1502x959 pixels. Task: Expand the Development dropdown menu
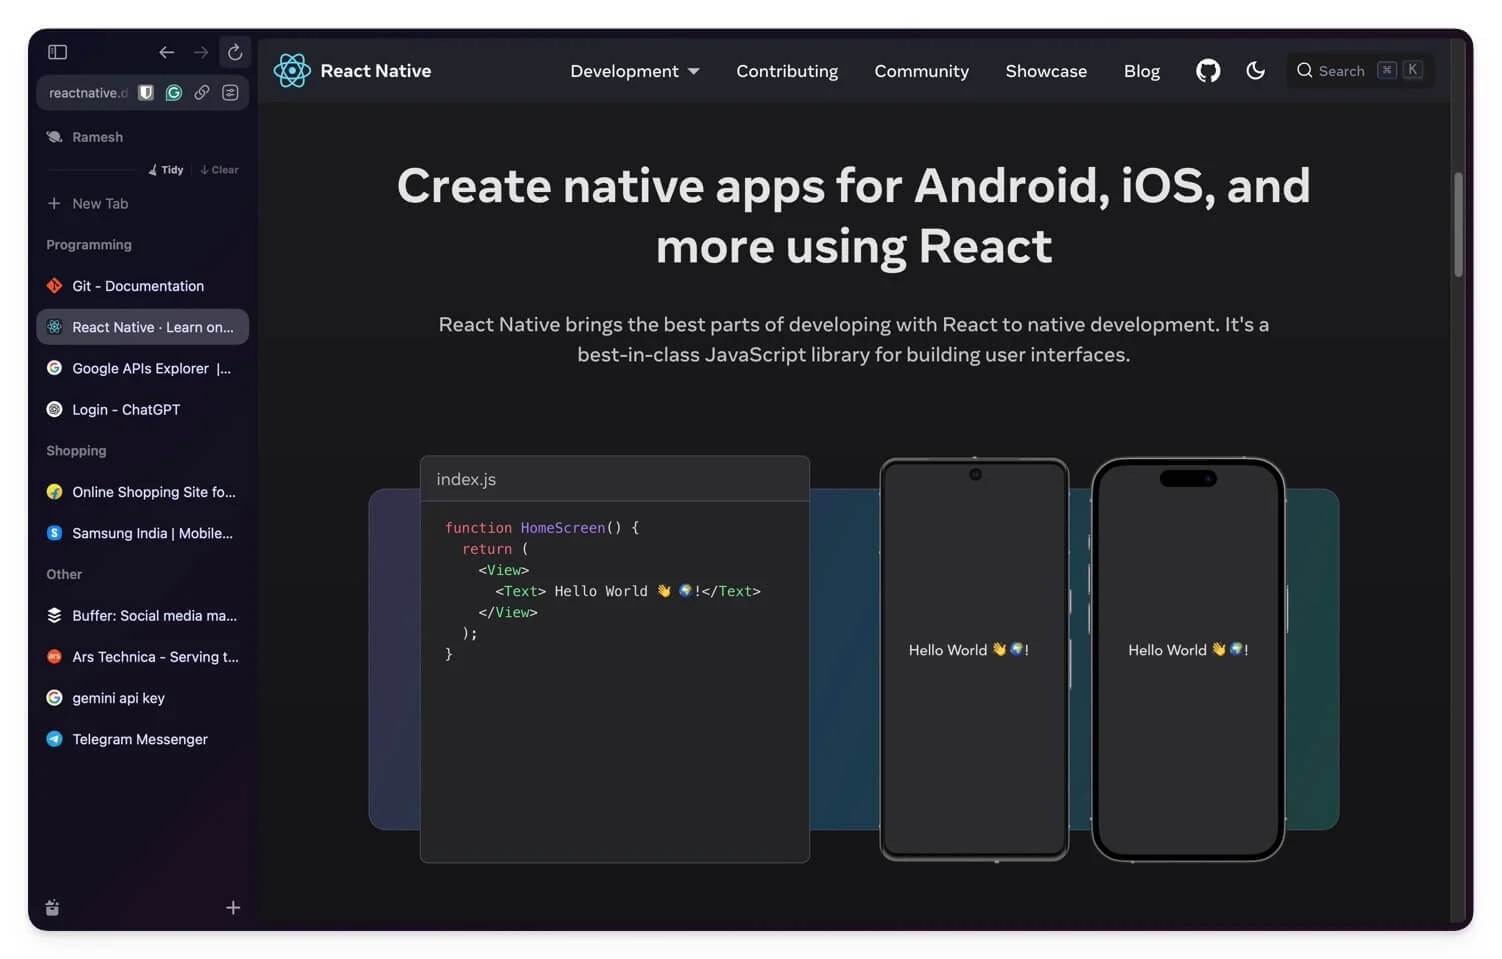634,71
